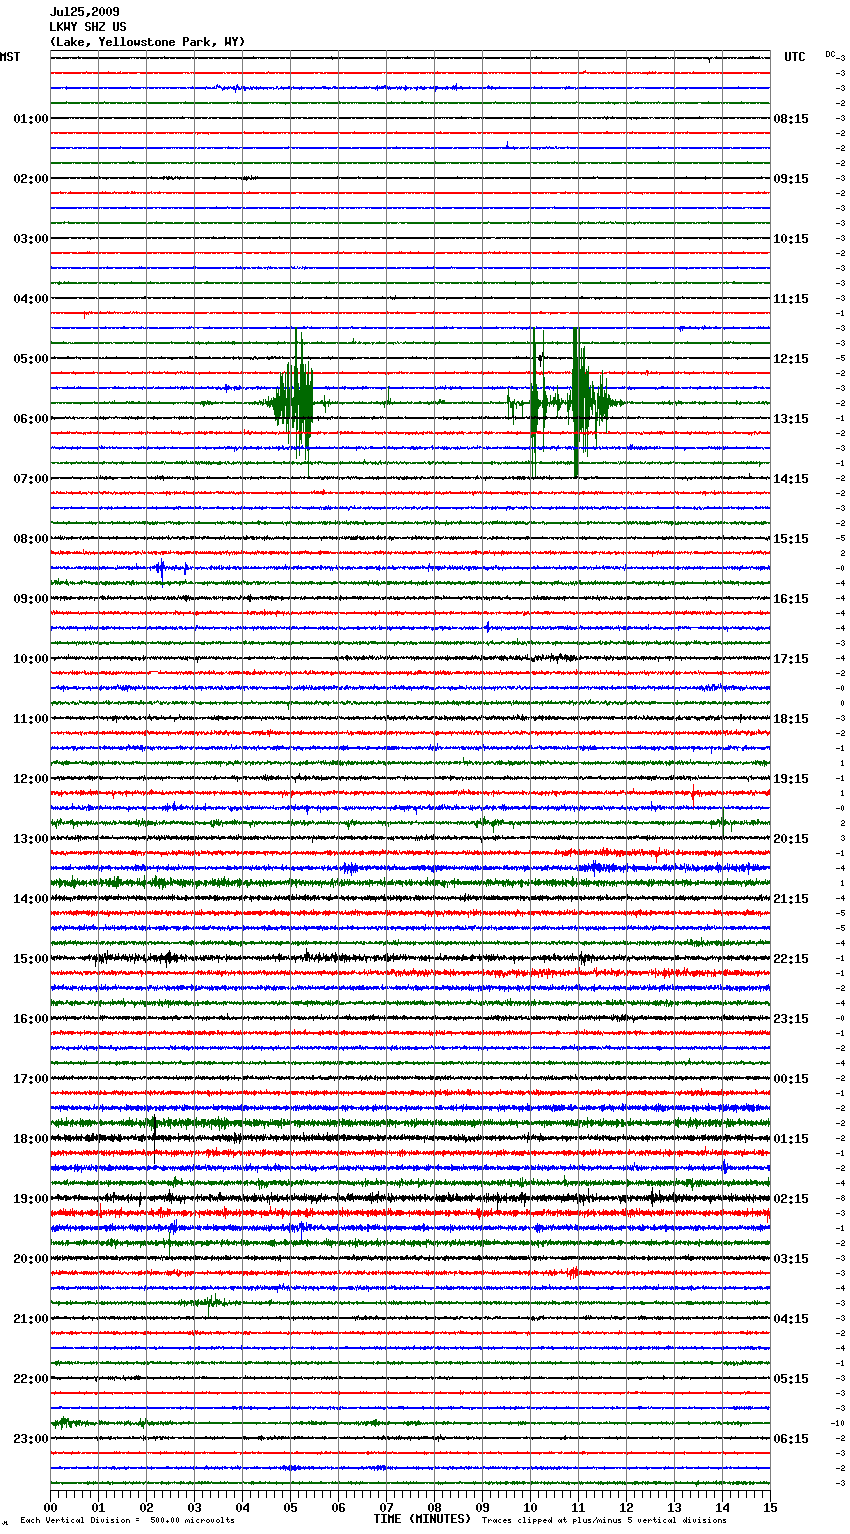Click the 04:00 MST time label

click(x=30, y=299)
